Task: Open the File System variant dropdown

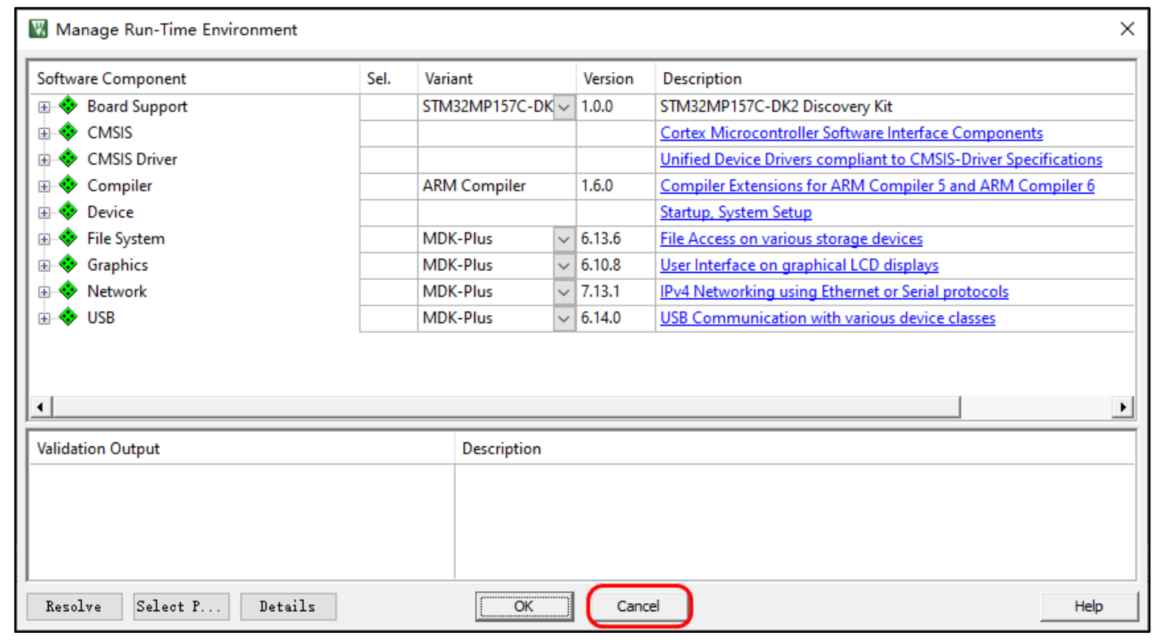Action: [564, 240]
